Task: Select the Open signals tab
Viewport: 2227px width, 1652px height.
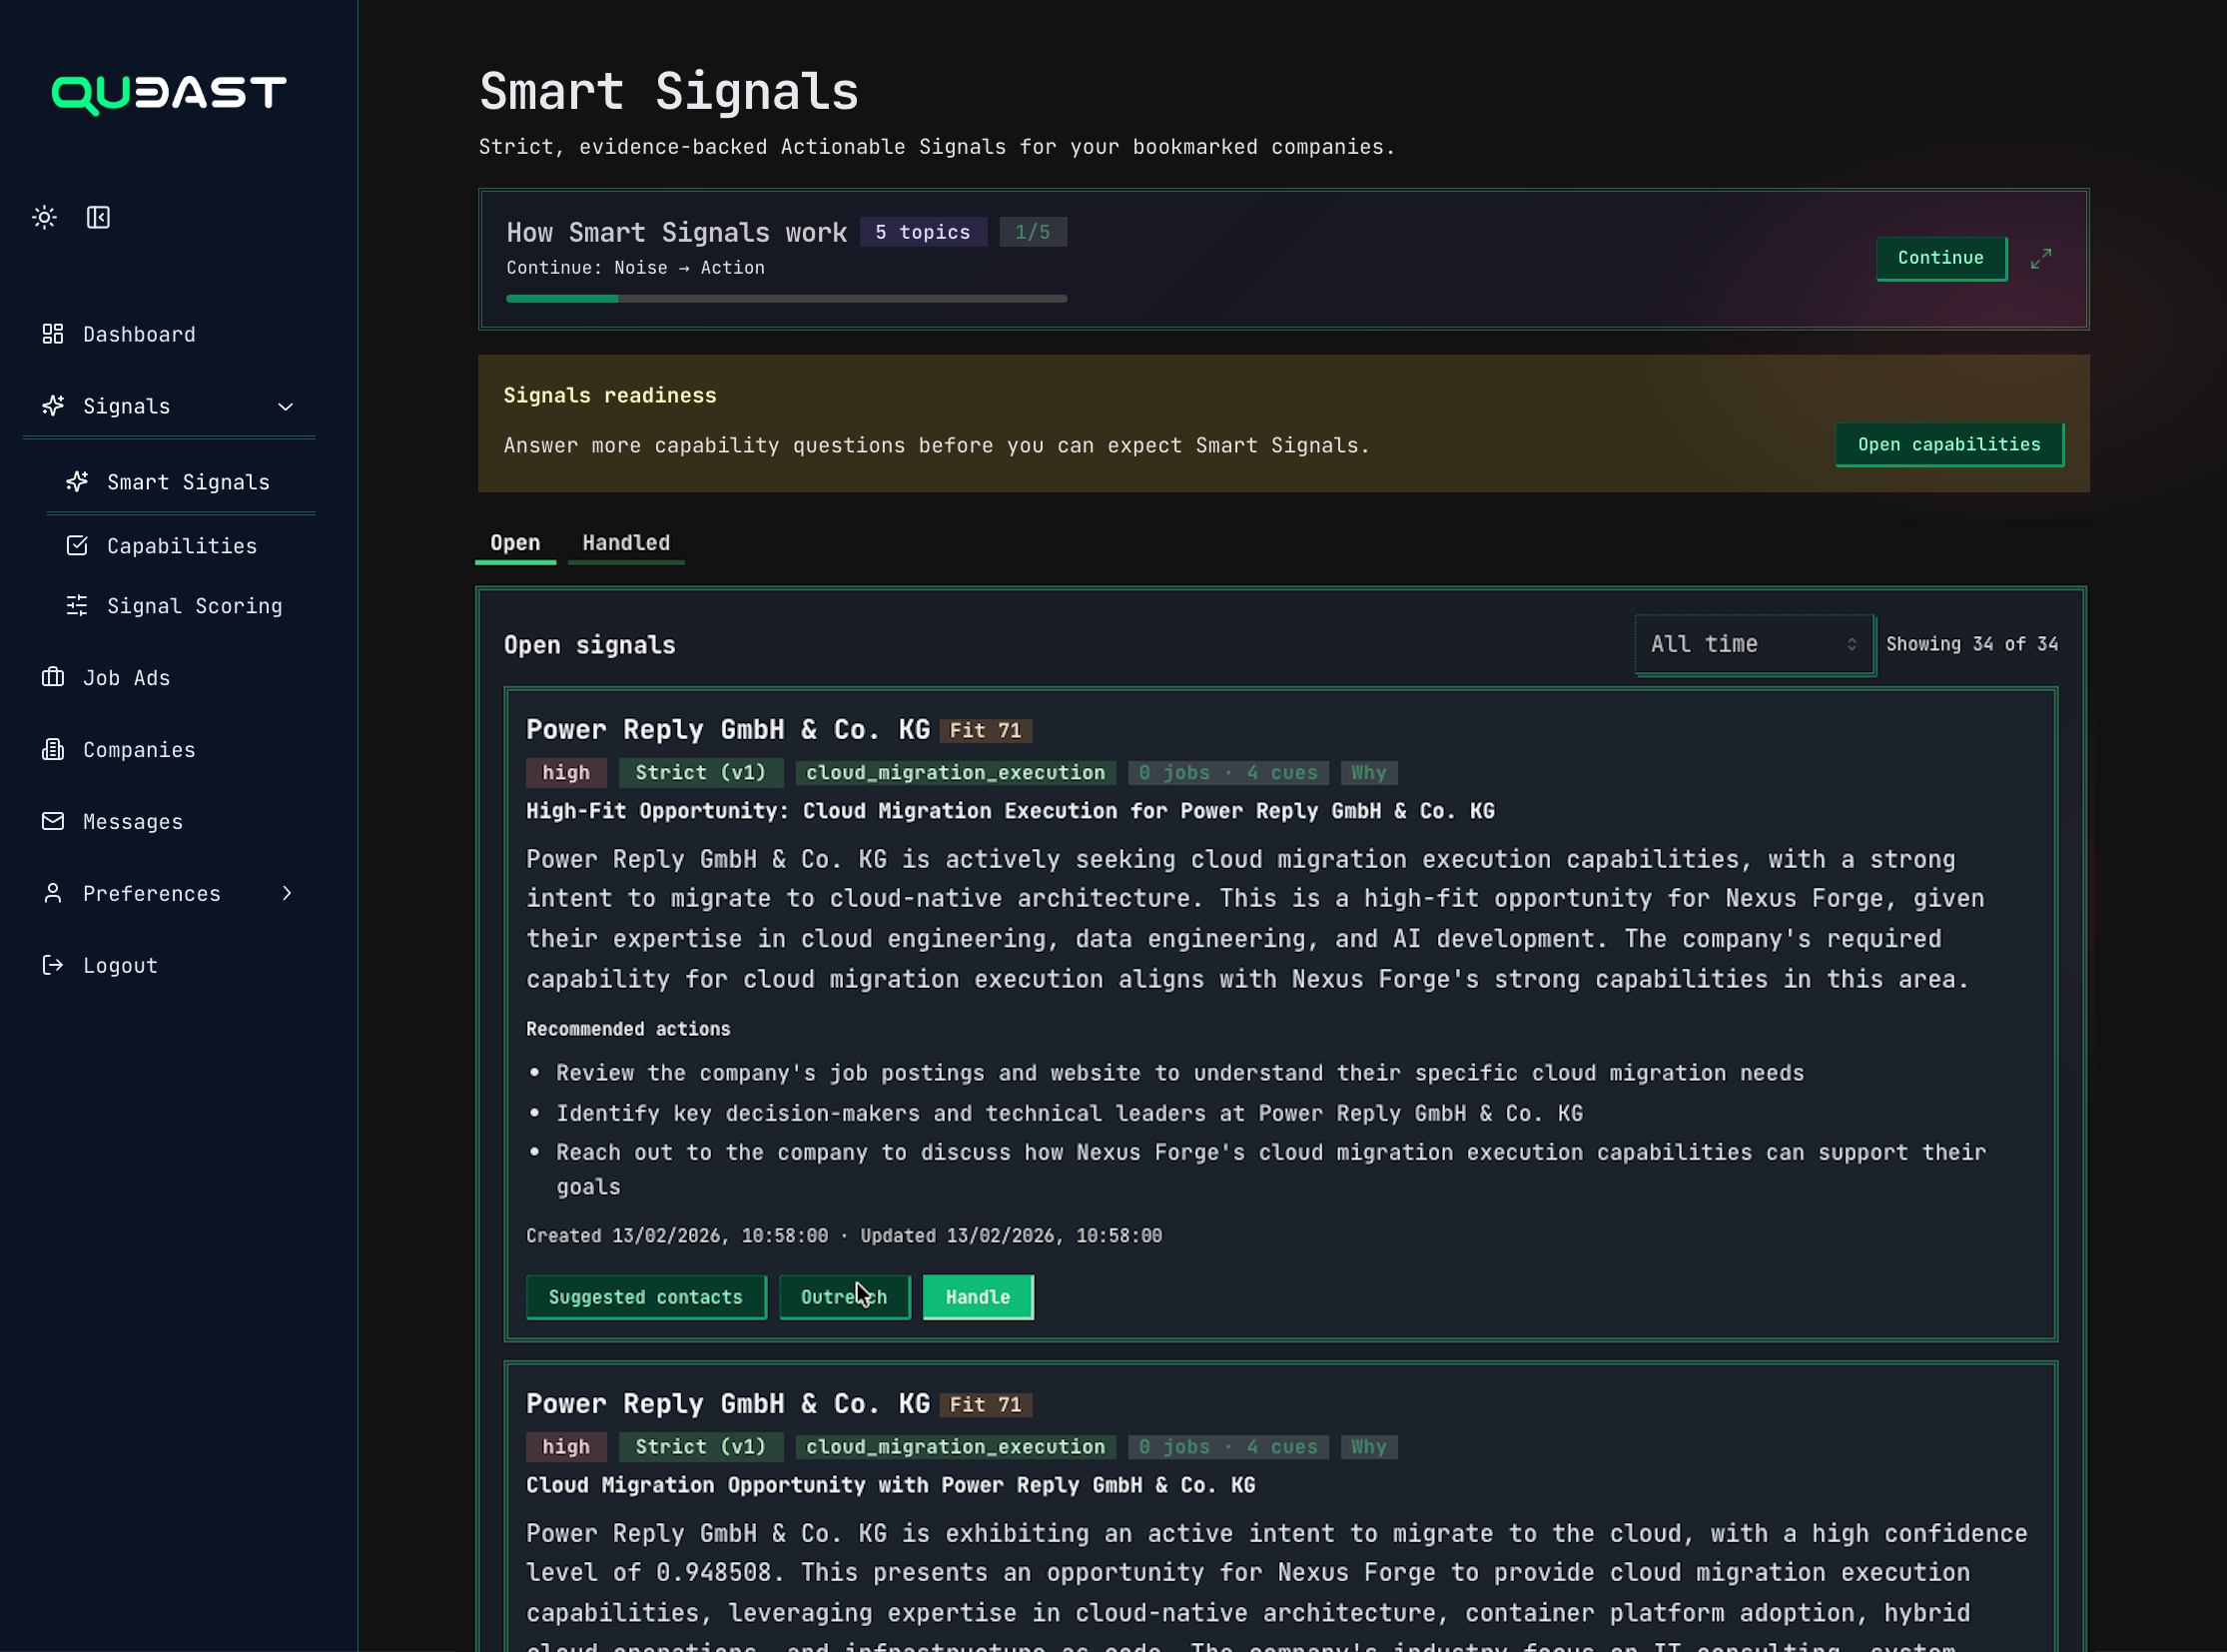Action: pyautogui.click(x=515, y=543)
